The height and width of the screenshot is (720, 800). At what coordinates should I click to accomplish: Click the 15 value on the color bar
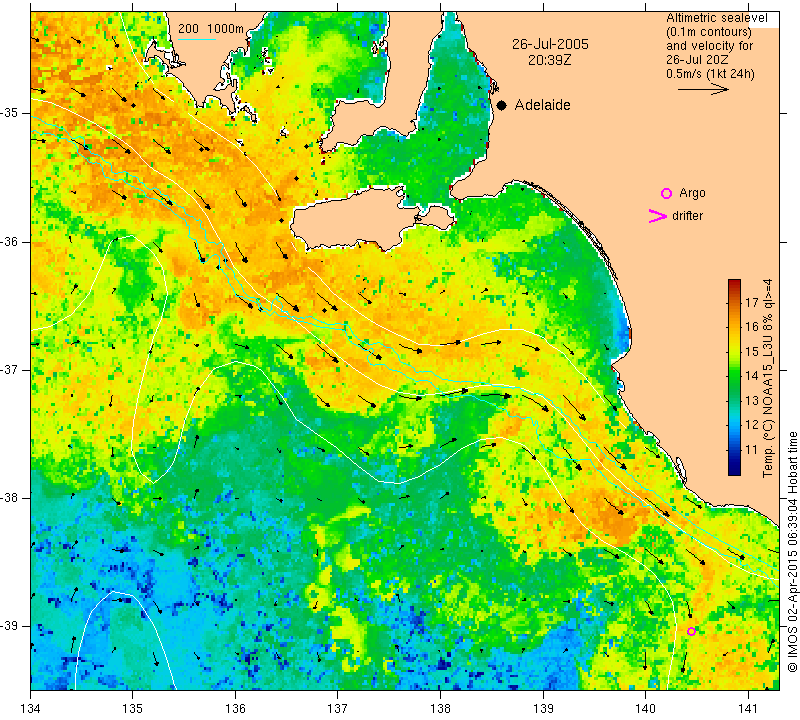click(x=752, y=351)
